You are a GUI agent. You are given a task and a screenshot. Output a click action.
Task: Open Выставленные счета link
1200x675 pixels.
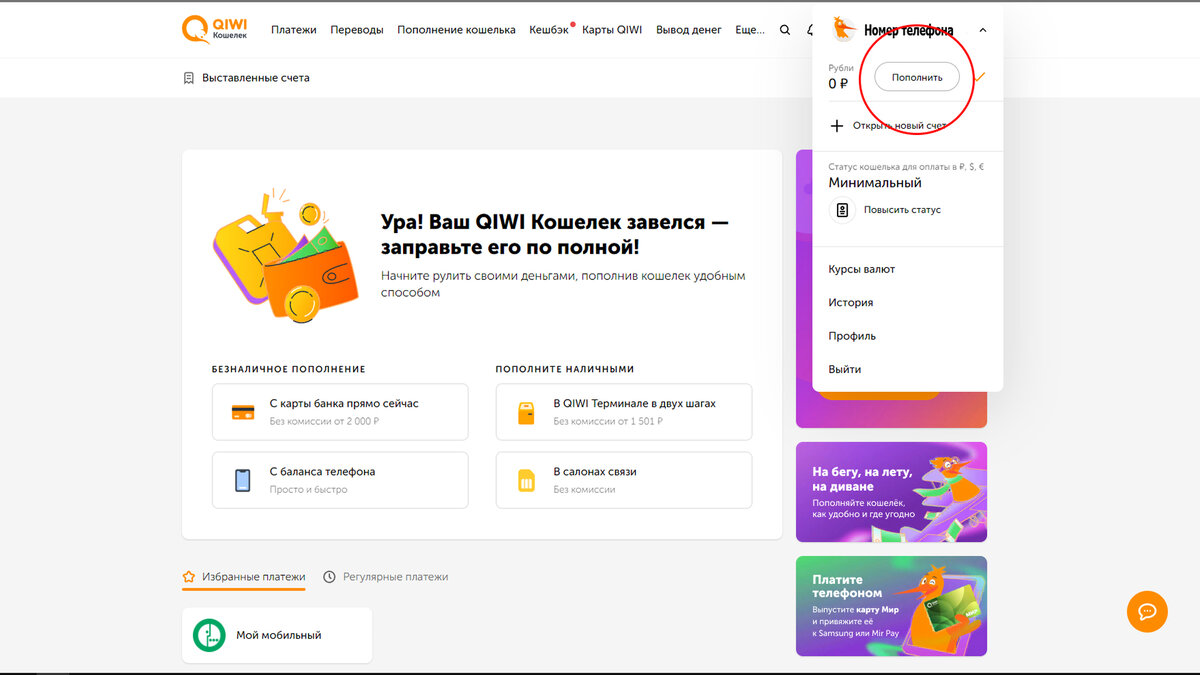(x=256, y=78)
